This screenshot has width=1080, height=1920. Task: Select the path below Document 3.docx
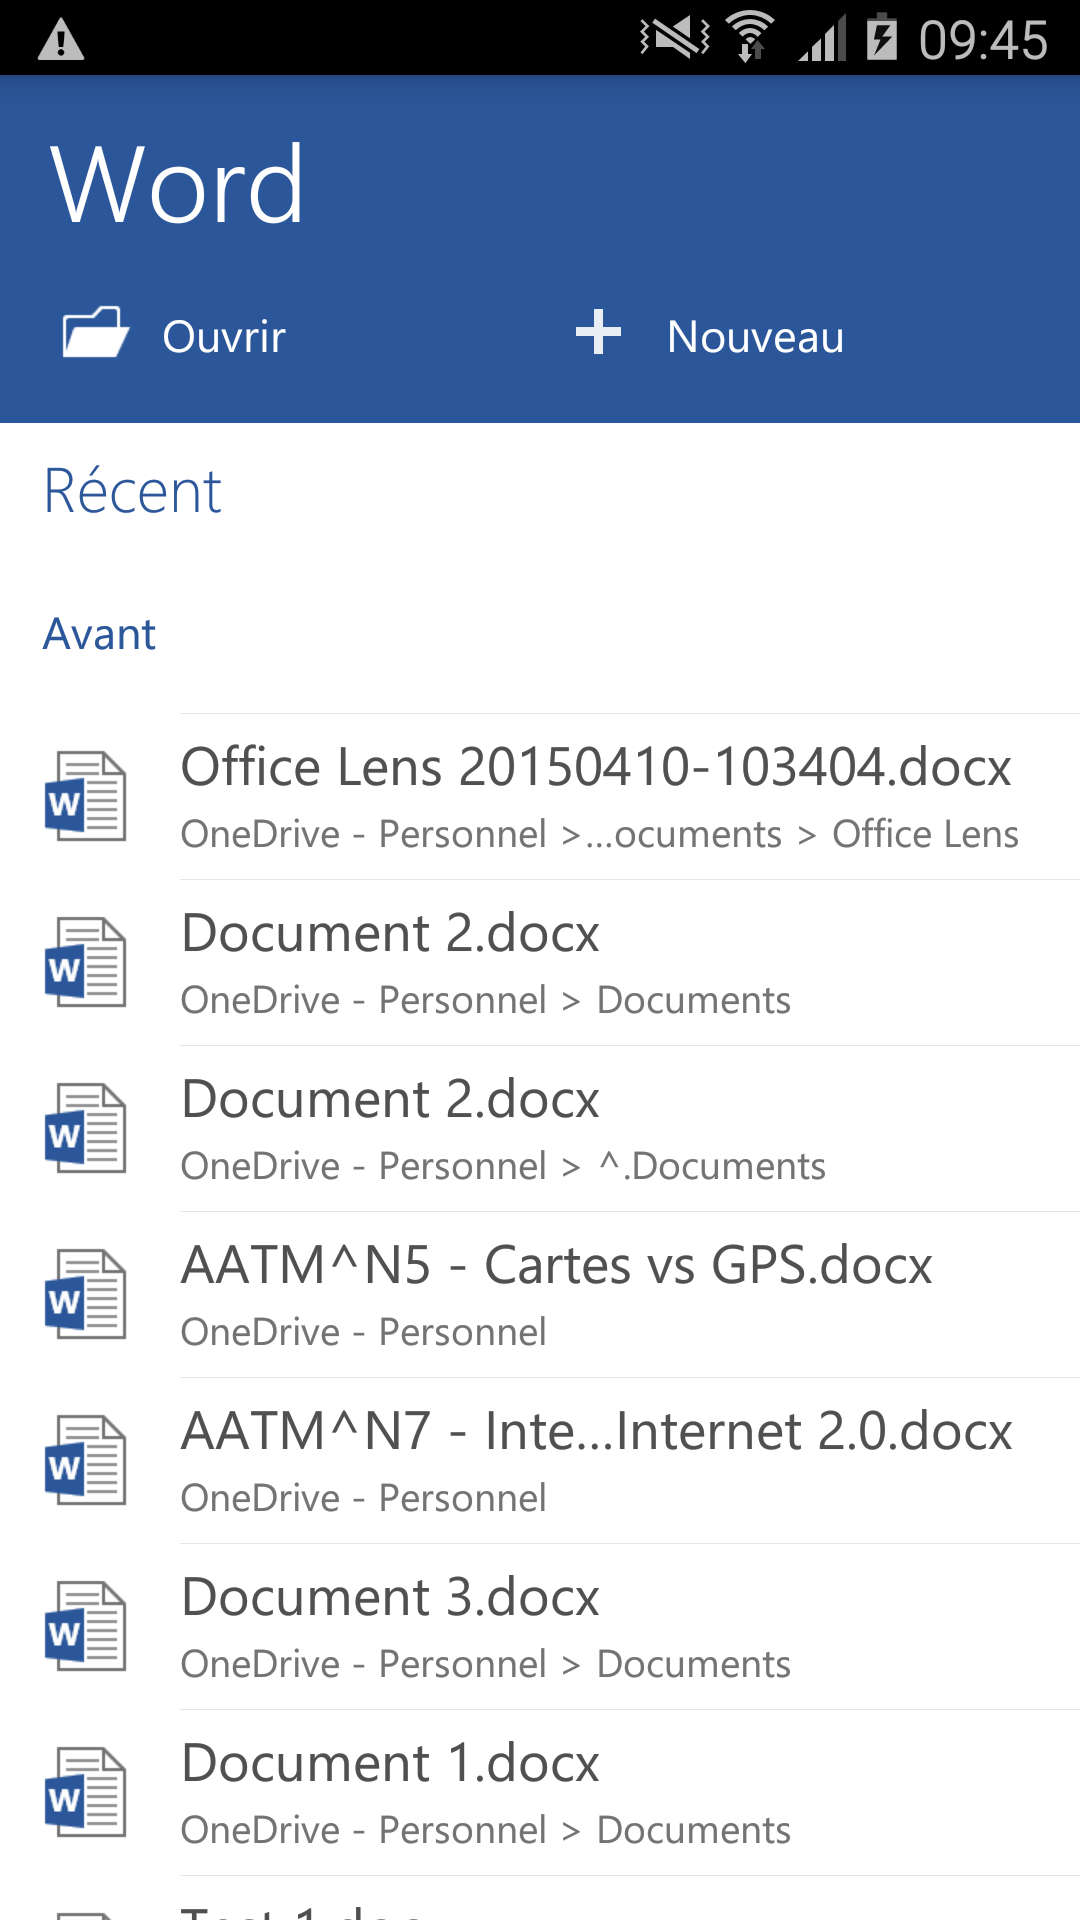486,1664
